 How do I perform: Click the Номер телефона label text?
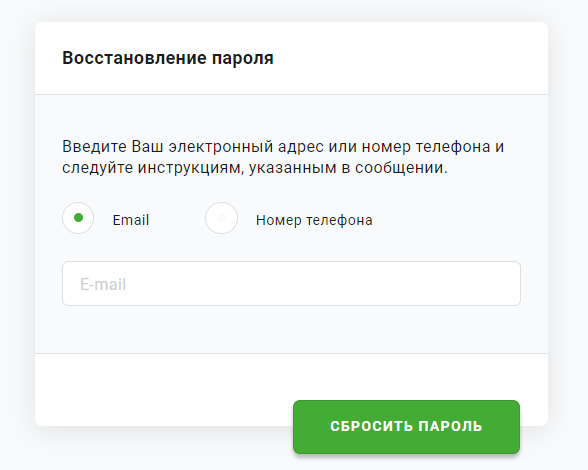pos(314,220)
